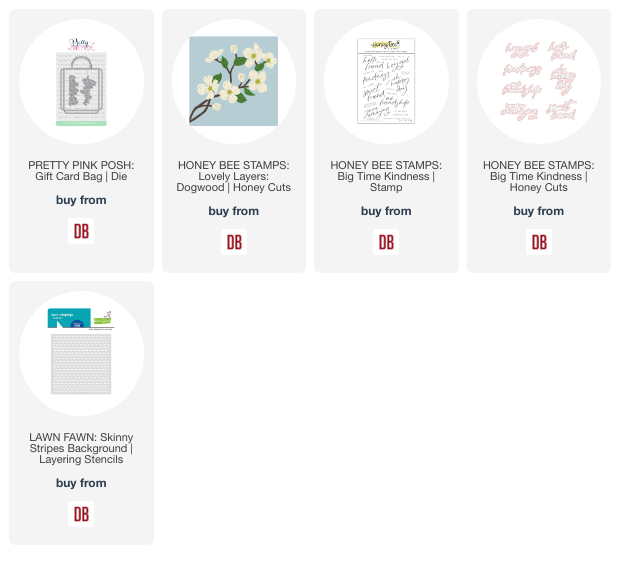The image size is (620, 566).
Task: Open Pretty Pink Posh gift bag die thumbnail
Action: click(x=81, y=81)
